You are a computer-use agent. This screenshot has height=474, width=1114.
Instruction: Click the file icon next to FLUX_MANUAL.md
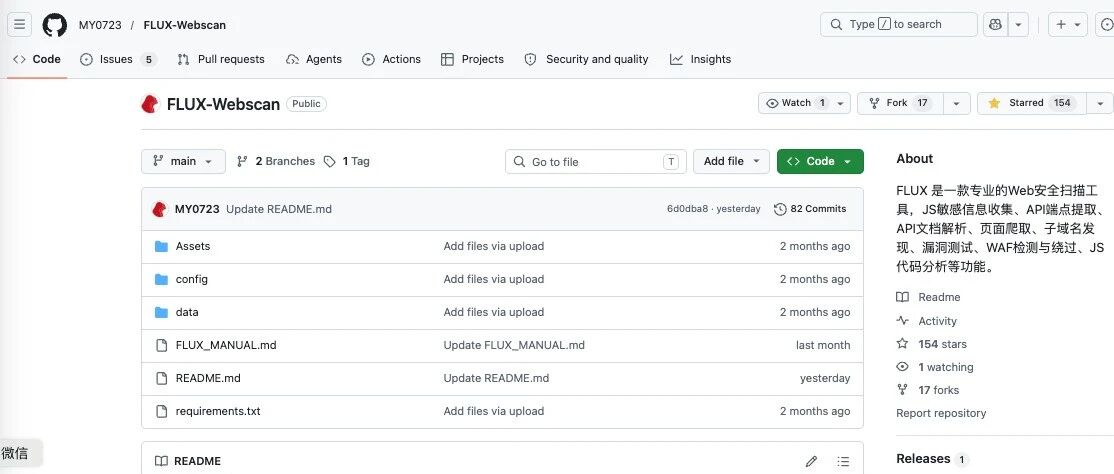tap(161, 345)
